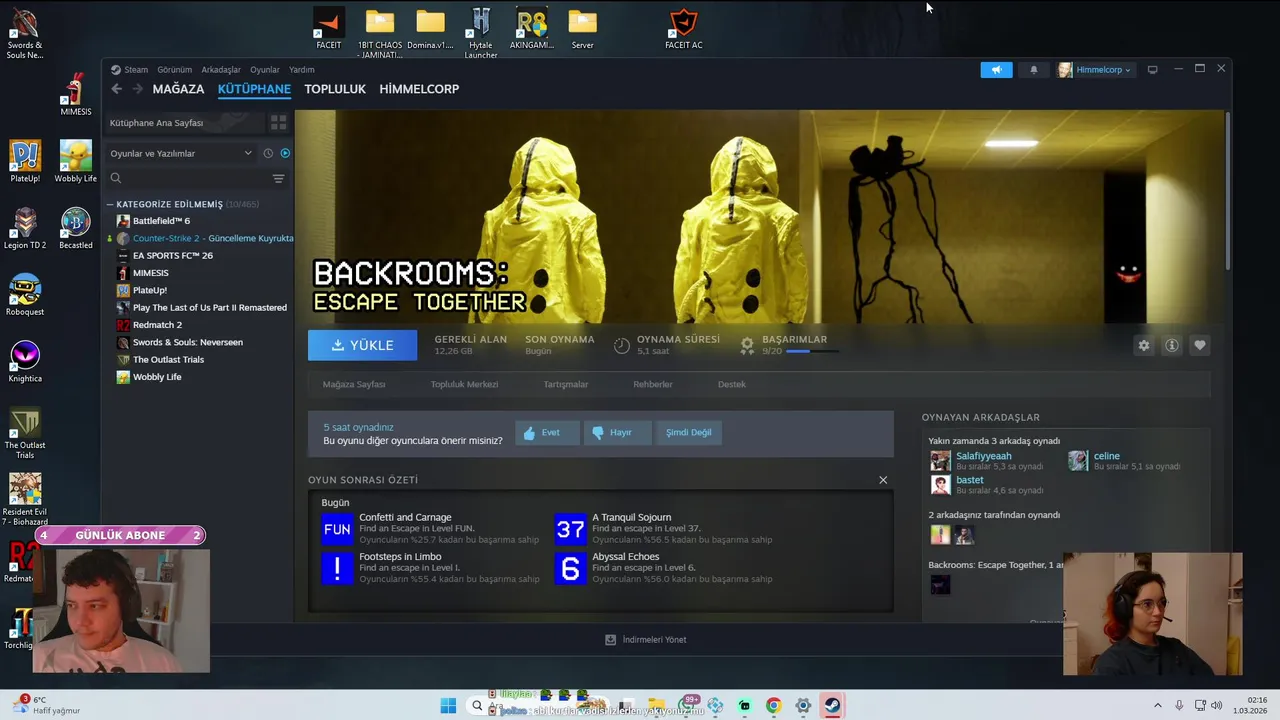
Task: Click the Başarımlar progress bar
Action: (811, 352)
